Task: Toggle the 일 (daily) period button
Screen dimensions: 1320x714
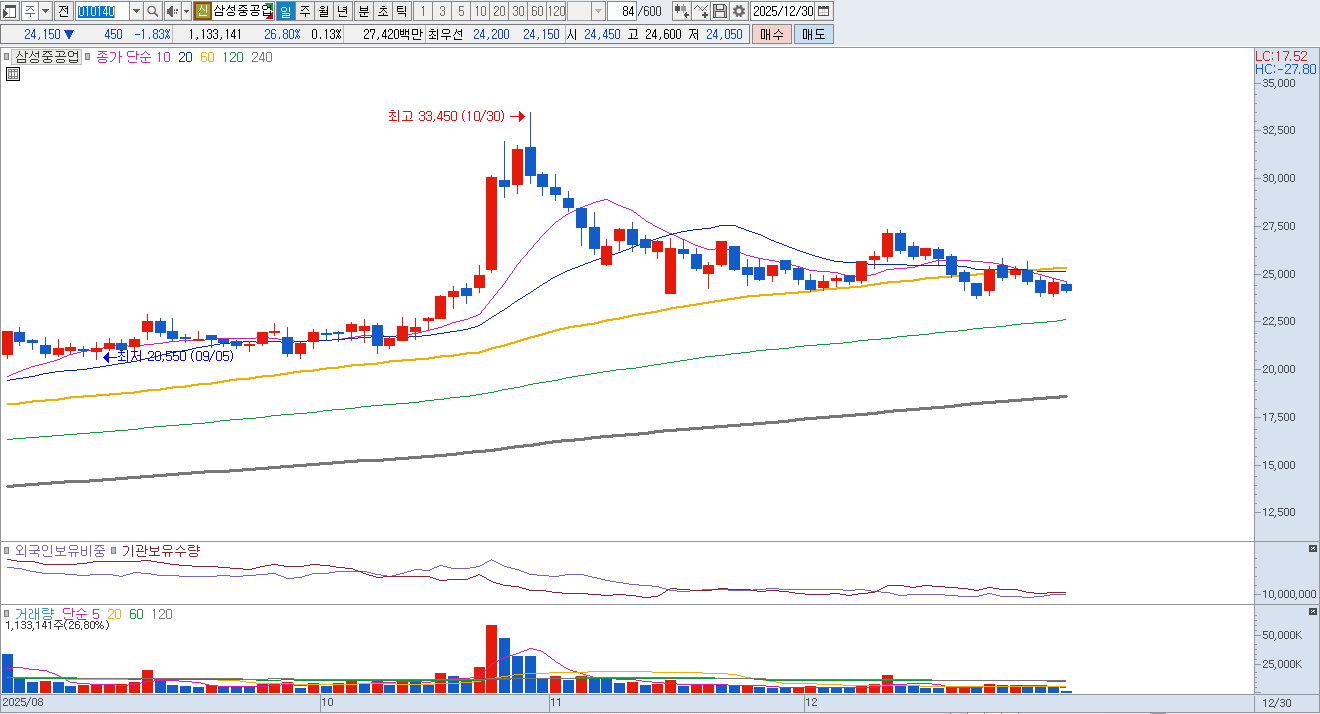Action: (x=285, y=11)
